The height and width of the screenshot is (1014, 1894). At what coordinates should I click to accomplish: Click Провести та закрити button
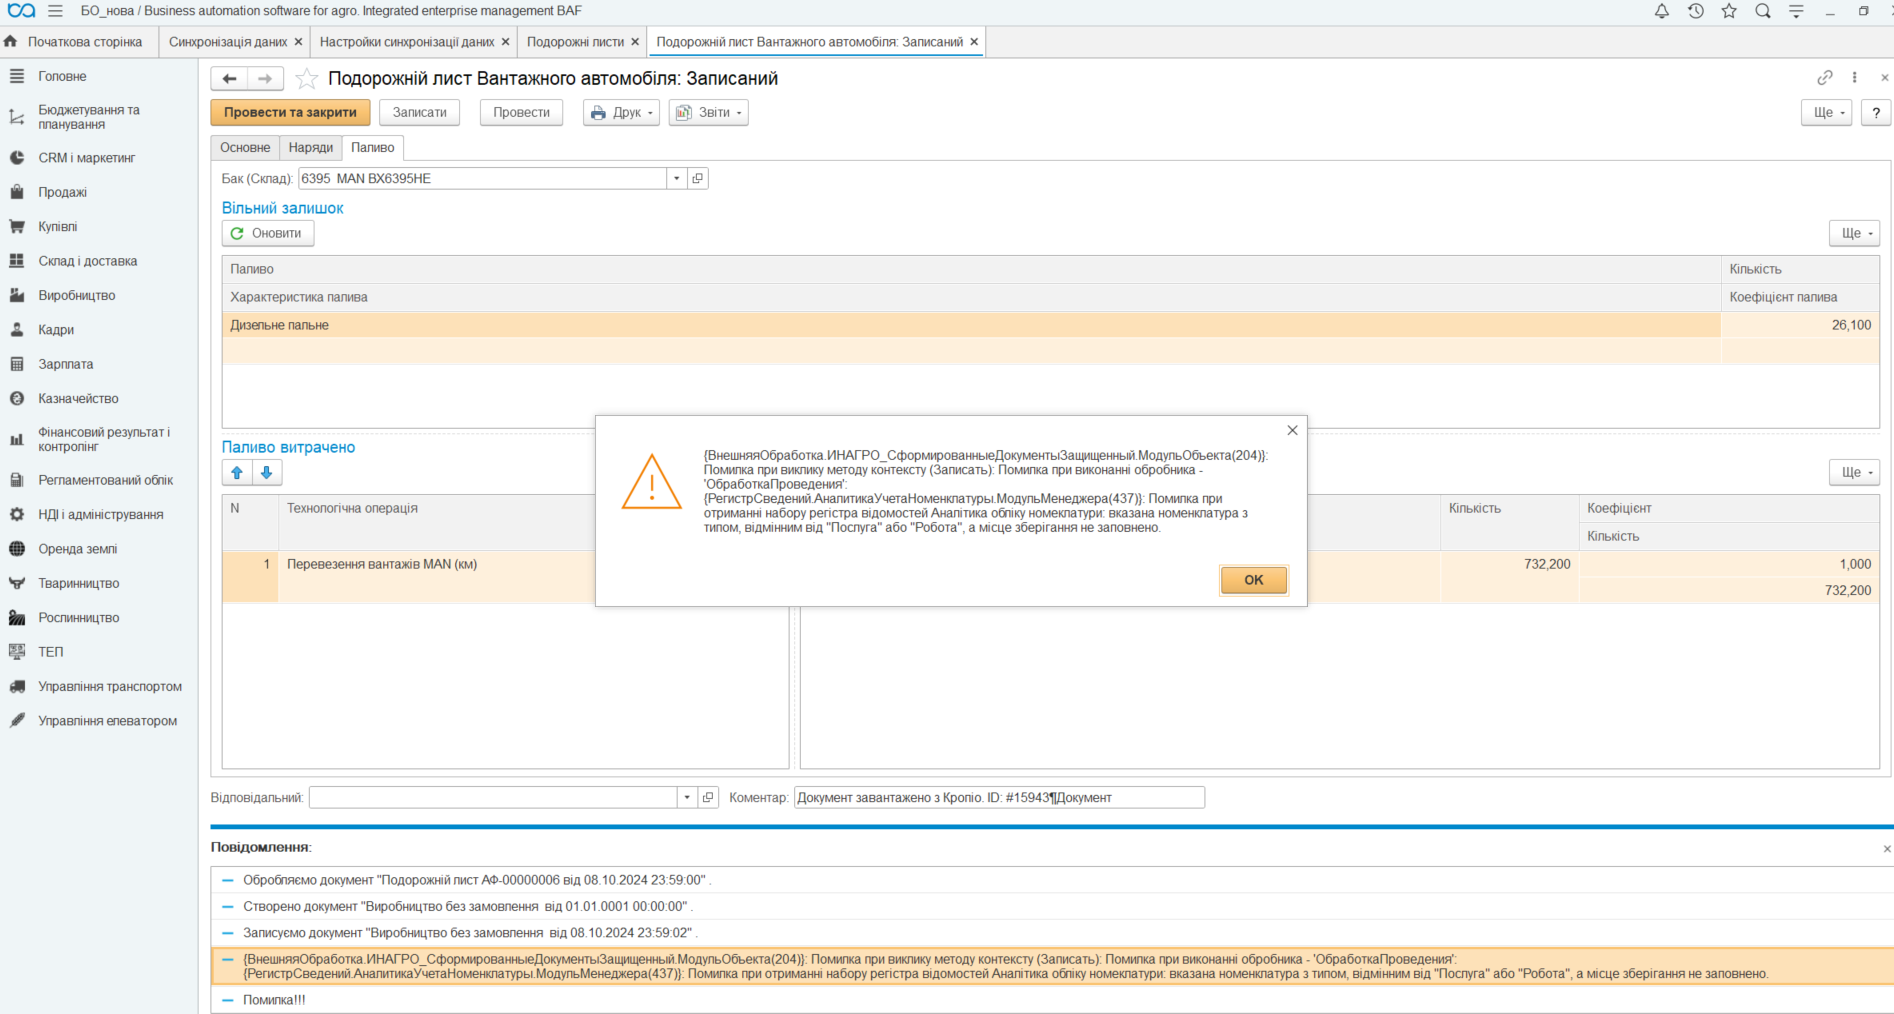coord(290,112)
